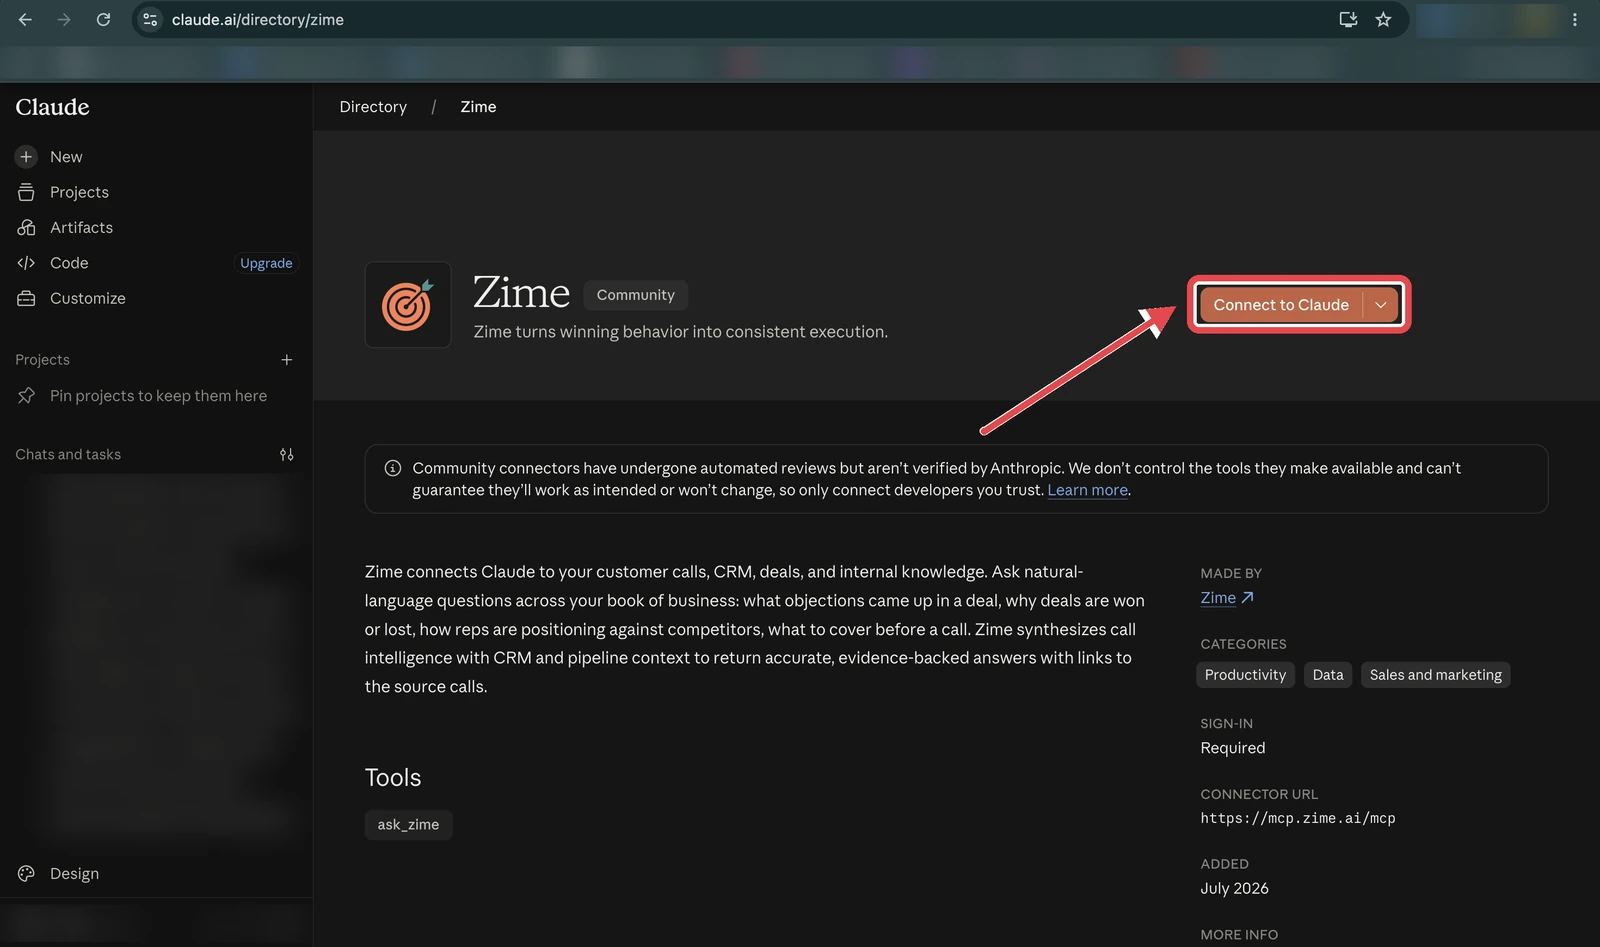Go back with the browser back arrow
Image resolution: width=1600 pixels, height=947 pixels.
(25, 19)
